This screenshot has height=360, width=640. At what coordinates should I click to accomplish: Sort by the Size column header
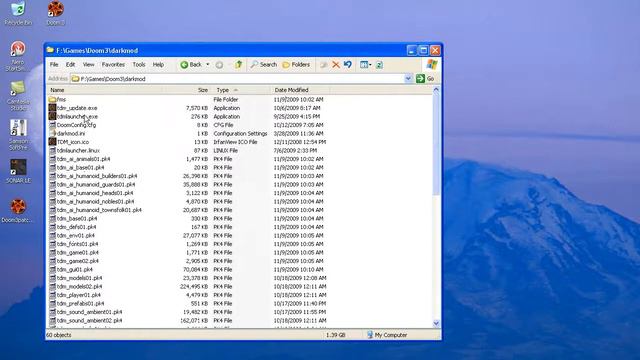pos(187,90)
